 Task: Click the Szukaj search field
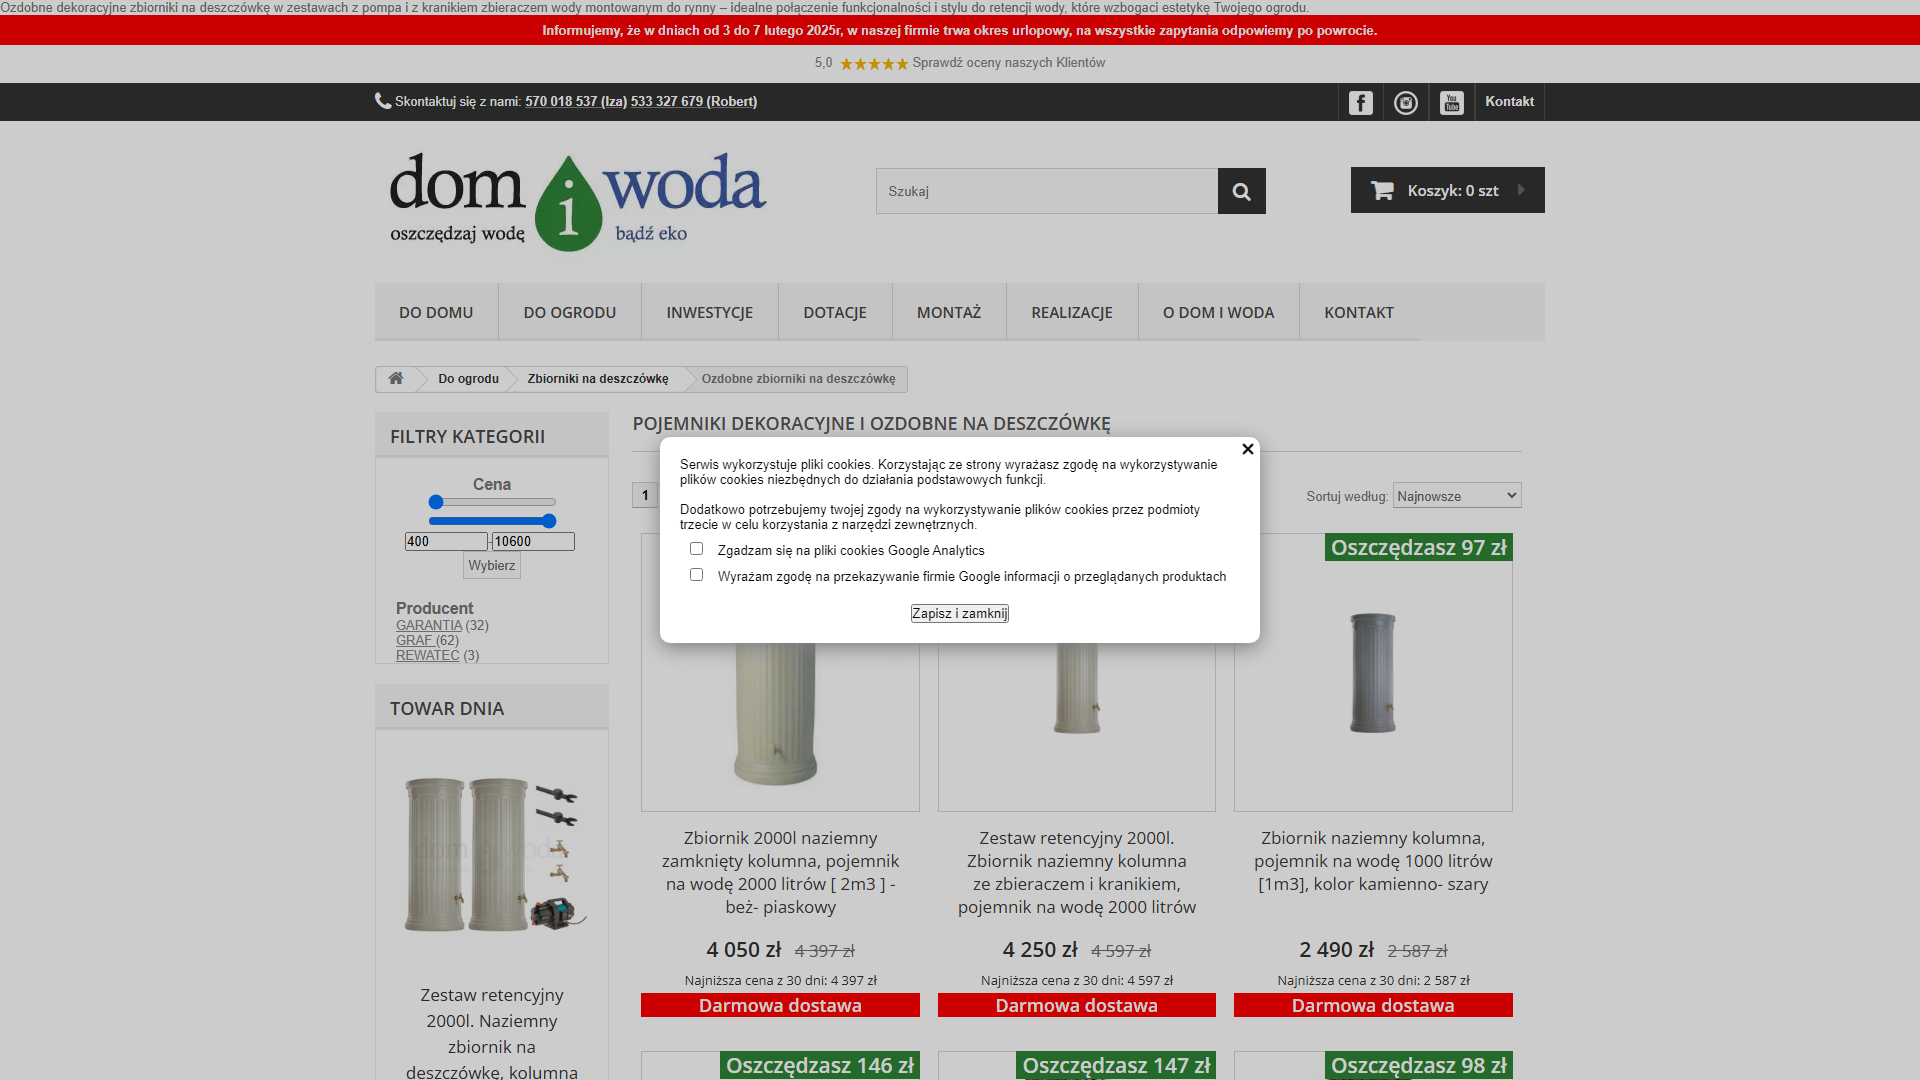point(1046,191)
